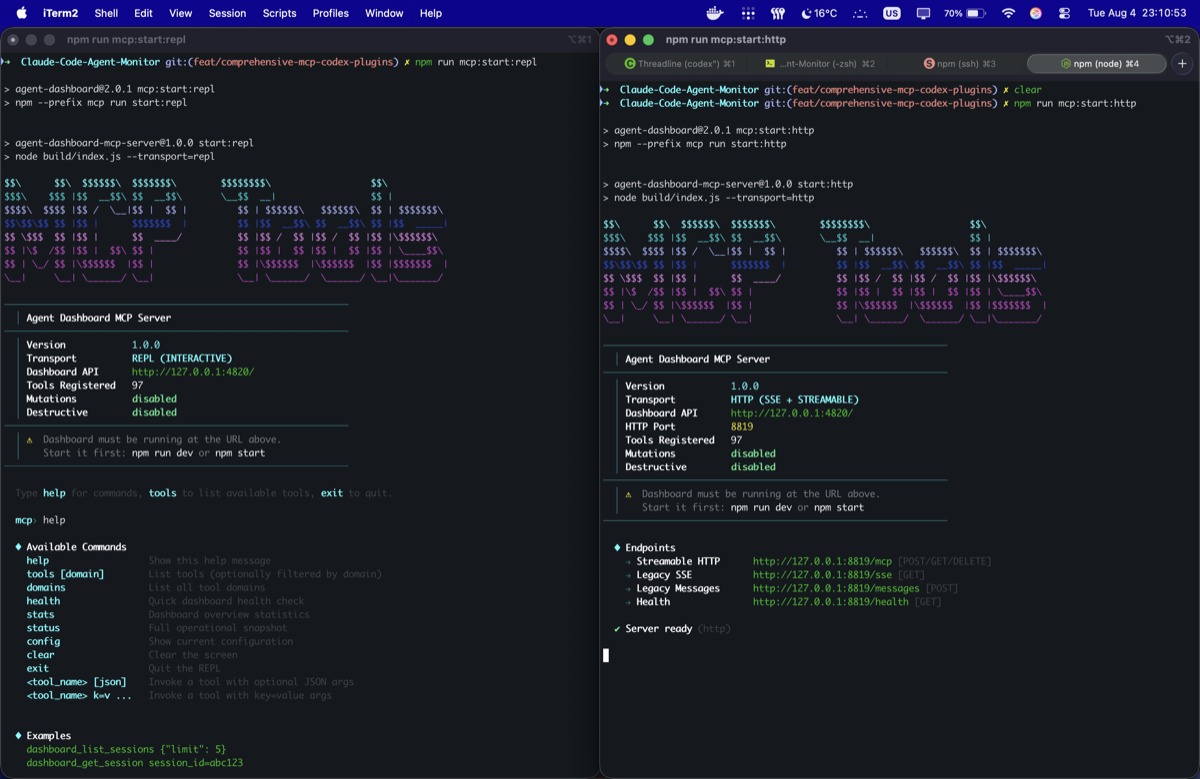This screenshot has height=779, width=1200.
Task: Open the Edit menu
Action: [144, 13]
